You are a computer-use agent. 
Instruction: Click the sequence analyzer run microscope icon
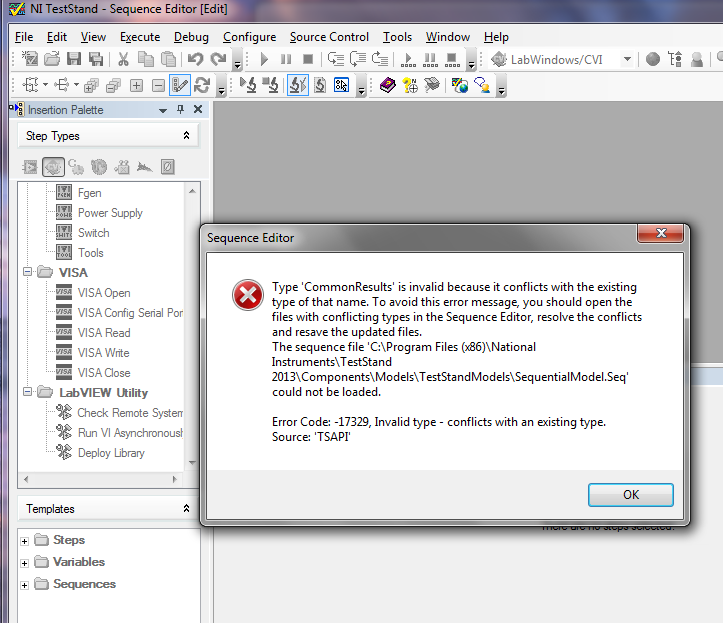pos(249,85)
